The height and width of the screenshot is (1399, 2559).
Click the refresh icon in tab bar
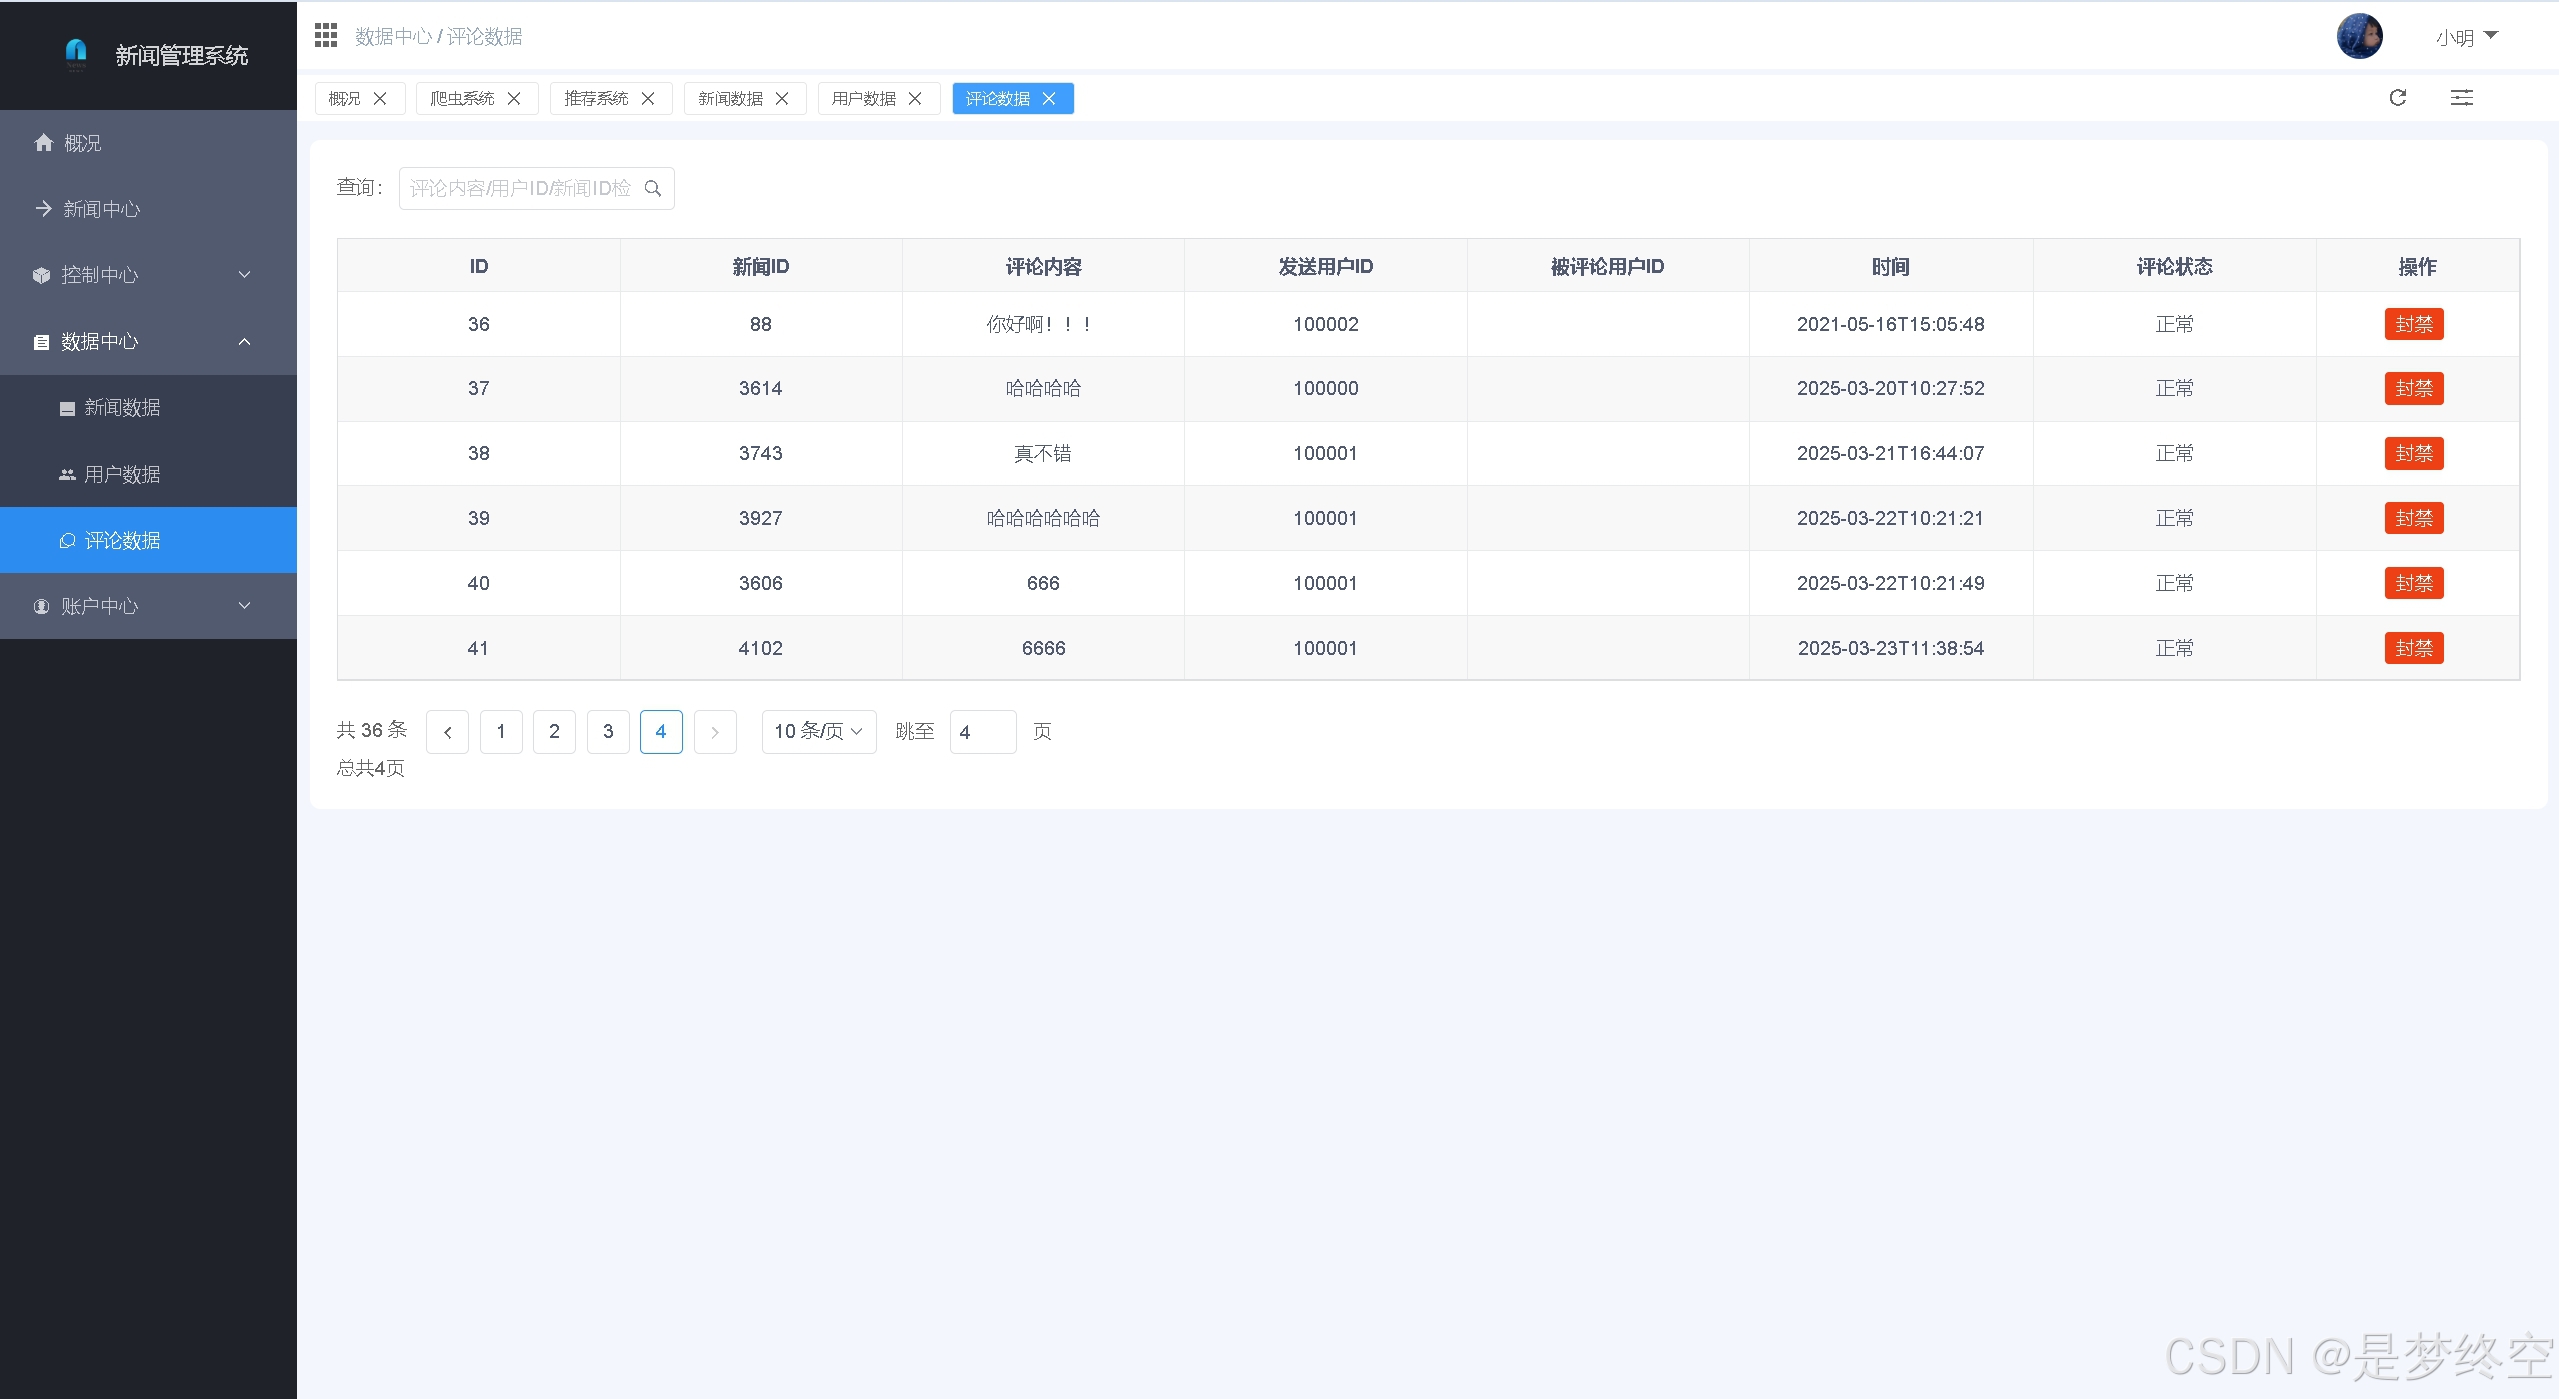tap(2397, 98)
